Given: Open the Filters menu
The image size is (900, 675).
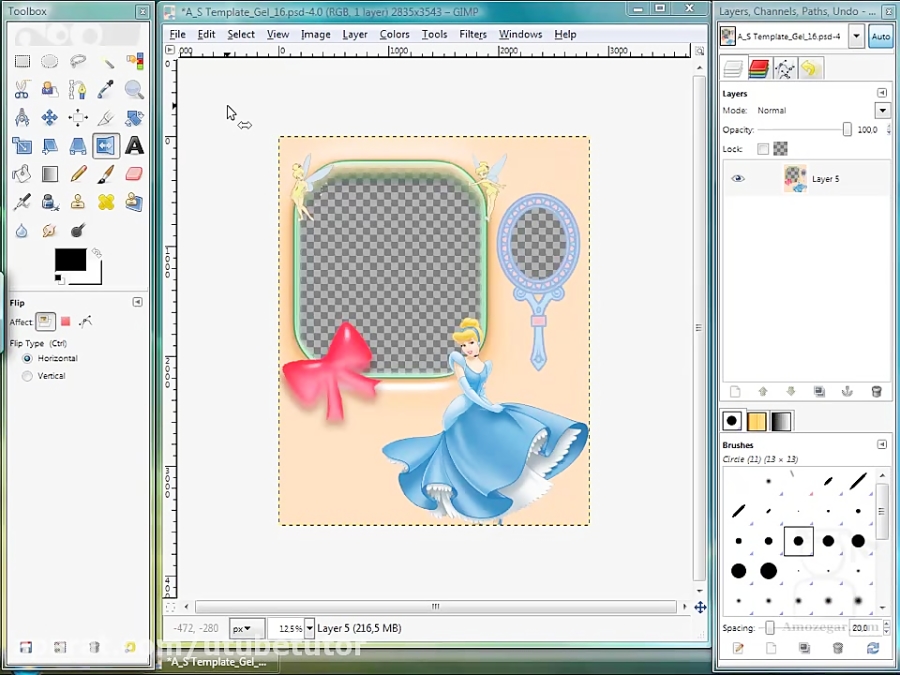Looking at the screenshot, I should point(472,33).
